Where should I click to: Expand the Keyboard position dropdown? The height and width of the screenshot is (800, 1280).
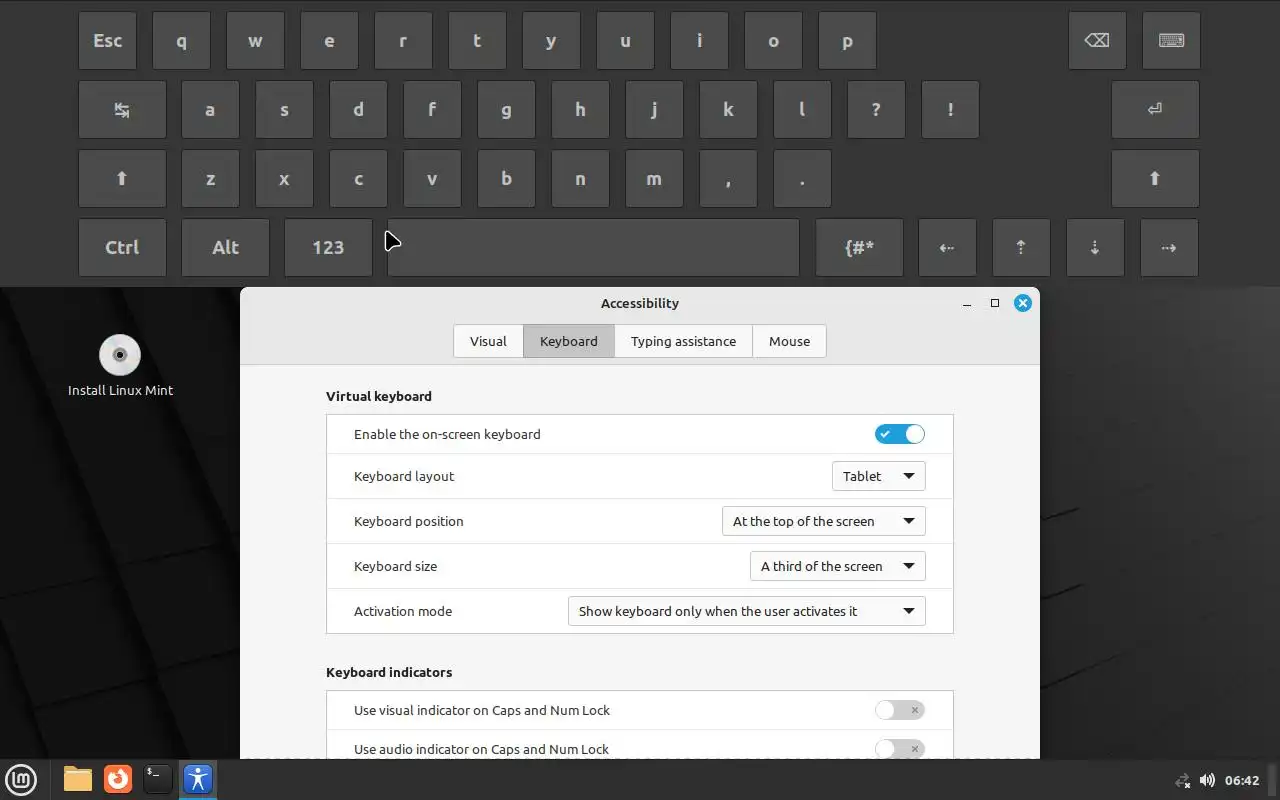(x=823, y=521)
